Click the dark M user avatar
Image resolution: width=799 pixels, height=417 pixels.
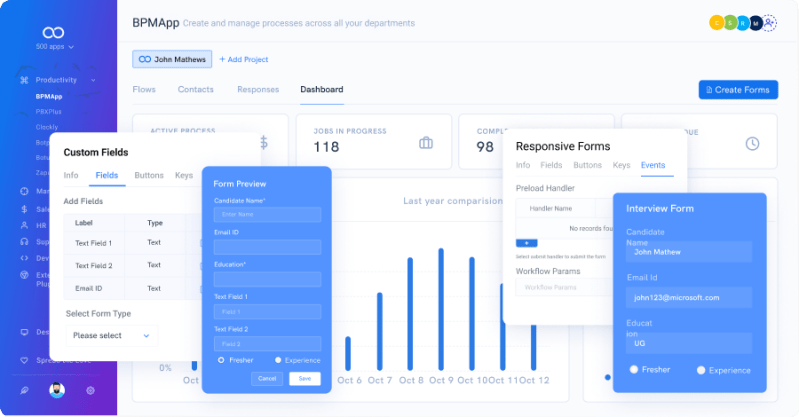pos(756,23)
